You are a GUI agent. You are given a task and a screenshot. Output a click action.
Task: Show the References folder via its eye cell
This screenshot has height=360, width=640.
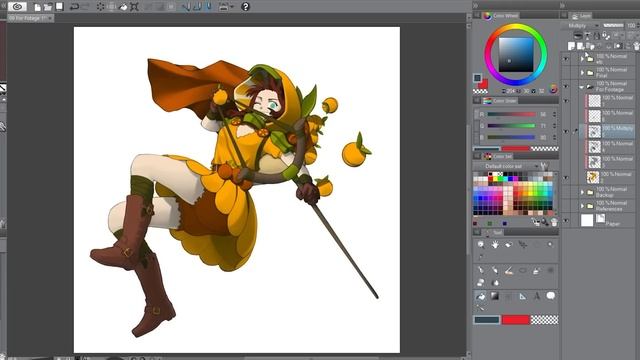point(566,206)
